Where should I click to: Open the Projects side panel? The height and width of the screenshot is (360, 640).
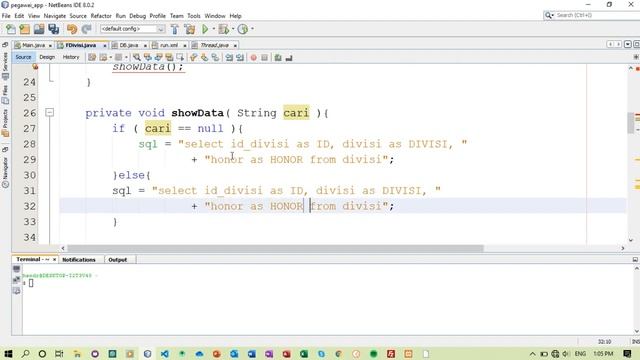(5, 122)
